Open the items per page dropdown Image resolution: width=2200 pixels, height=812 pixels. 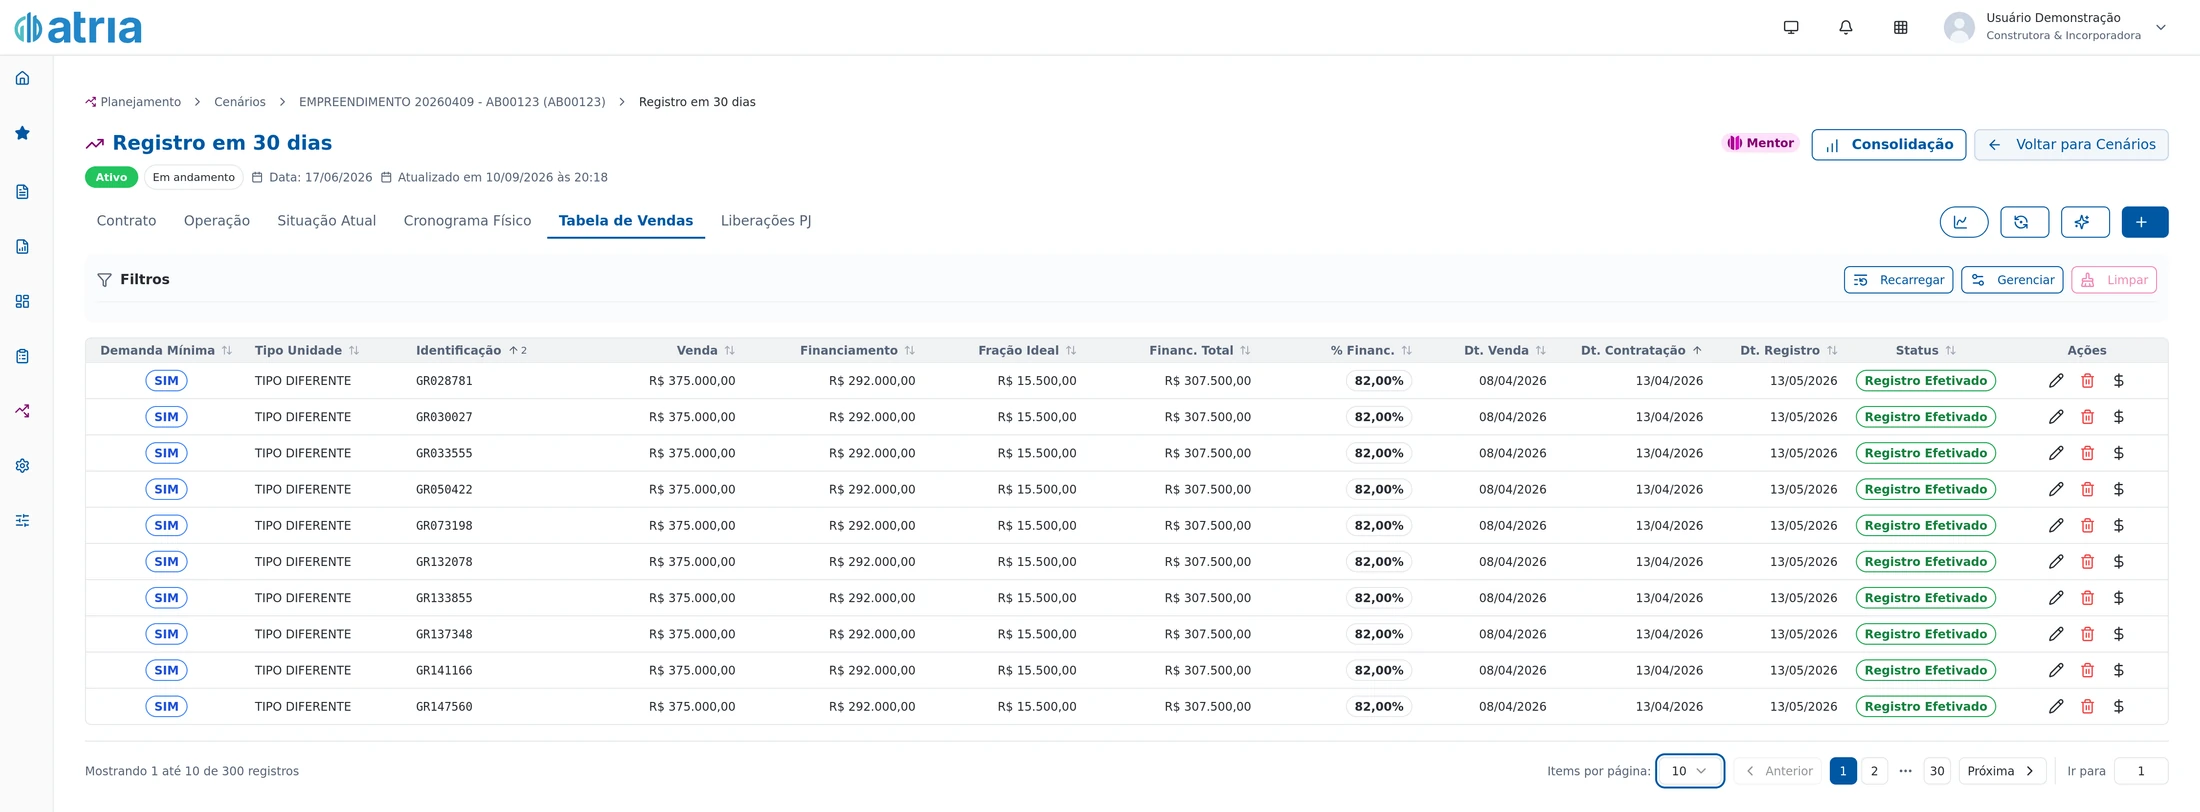point(1690,771)
